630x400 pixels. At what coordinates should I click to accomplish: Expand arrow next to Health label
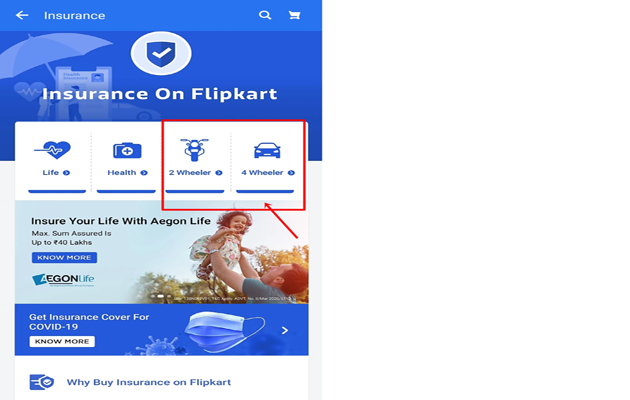144,173
